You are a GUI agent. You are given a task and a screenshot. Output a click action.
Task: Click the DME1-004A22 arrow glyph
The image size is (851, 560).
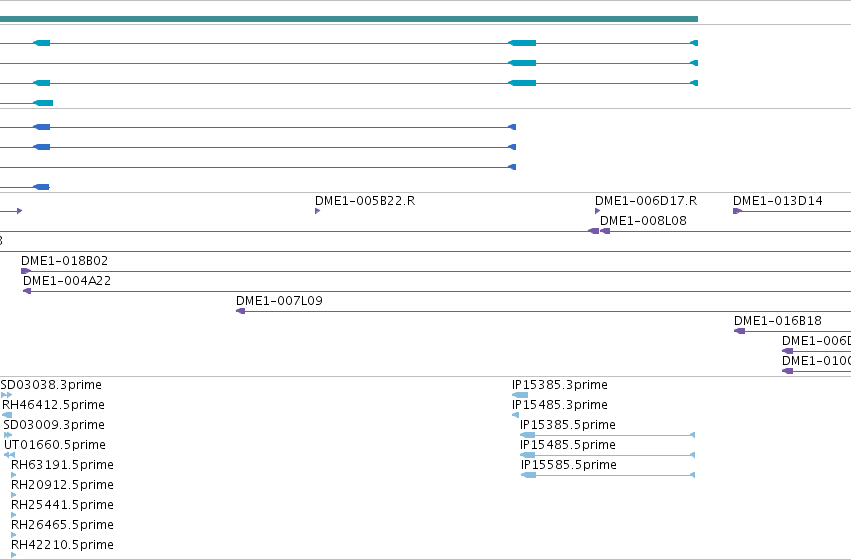click(27, 291)
